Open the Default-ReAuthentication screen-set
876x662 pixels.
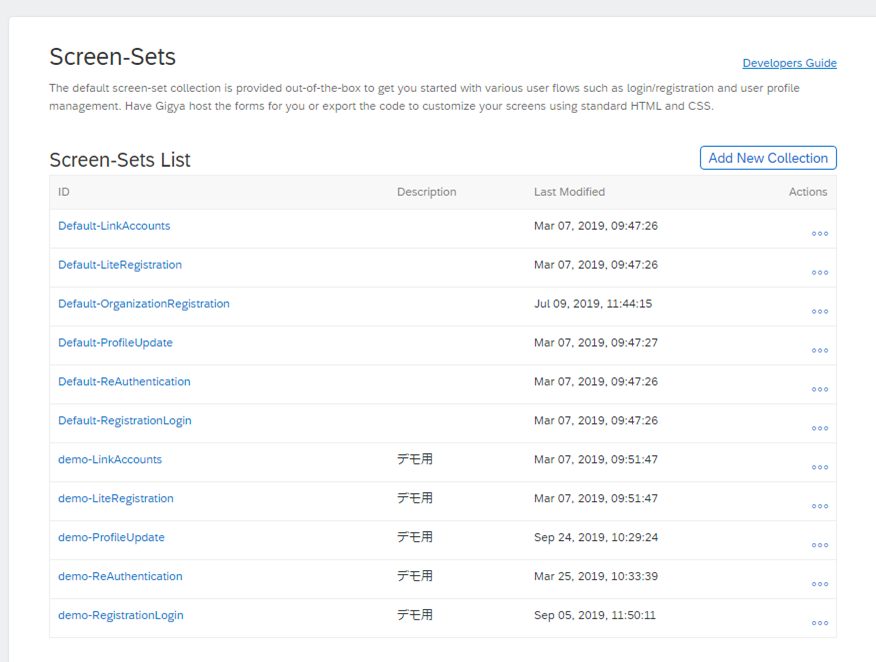tap(124, 382)
